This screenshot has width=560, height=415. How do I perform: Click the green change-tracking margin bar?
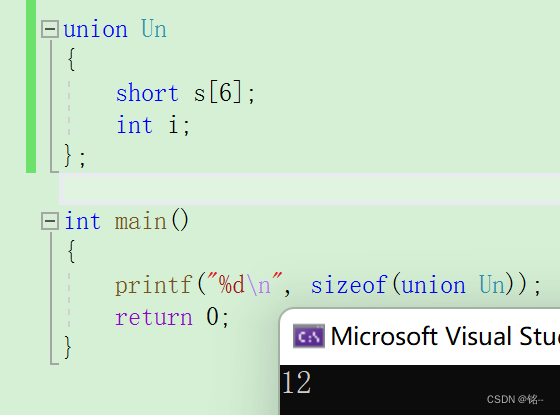point(31,86)
